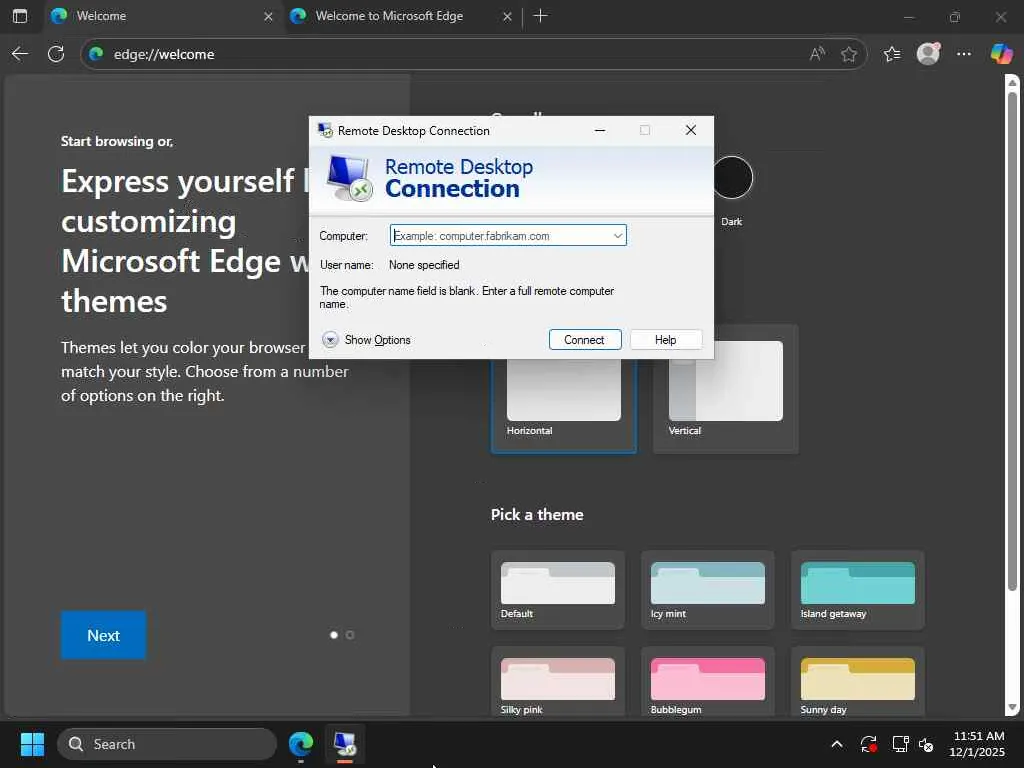
Task: Select the first page indicator dot
Action: (x=334, y=635)
